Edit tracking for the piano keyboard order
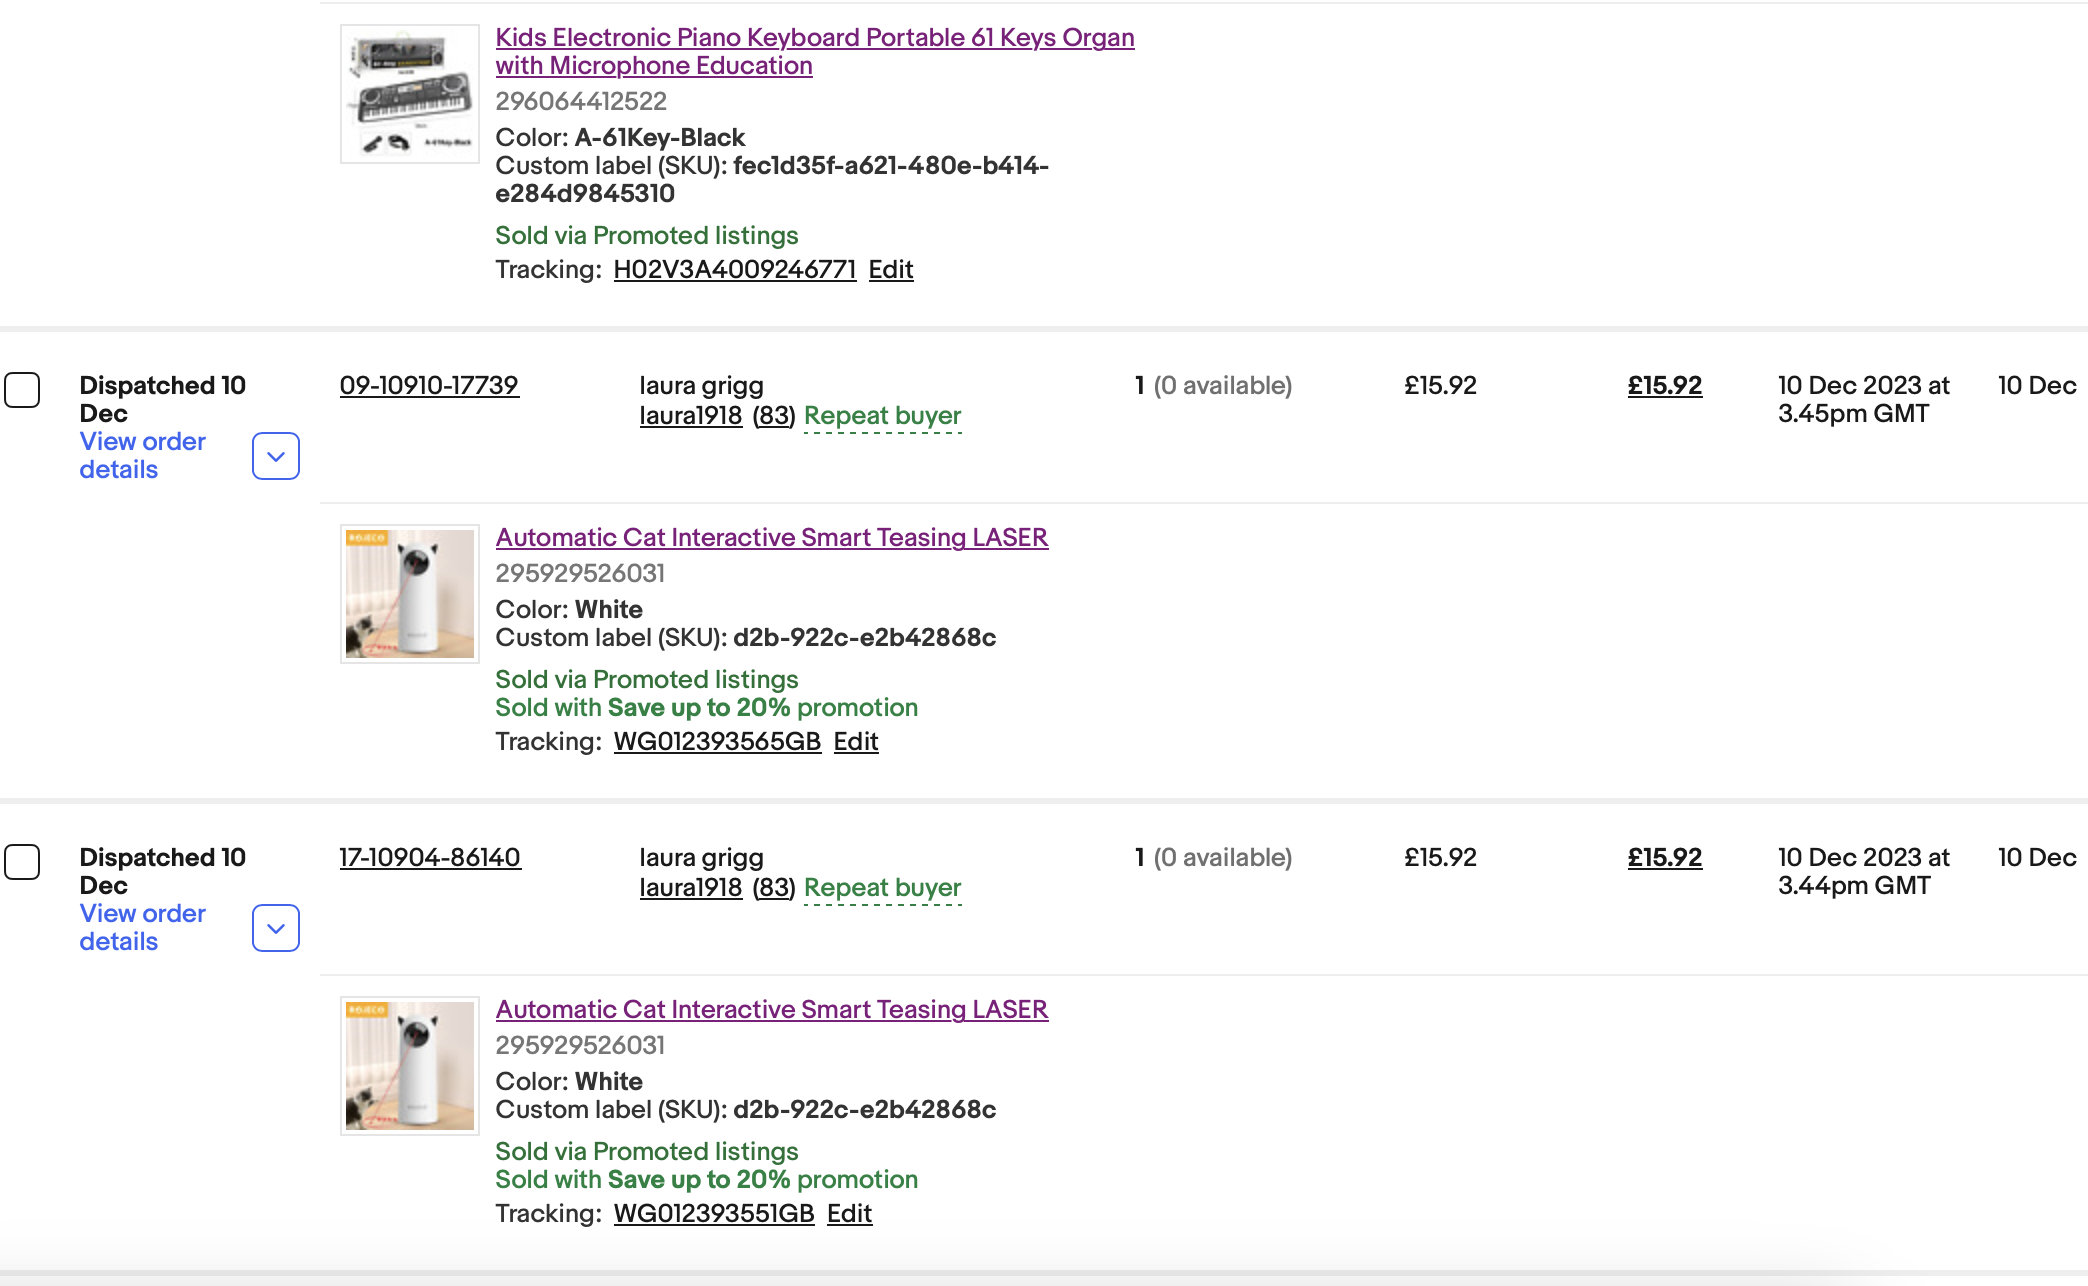 [891, 270]
